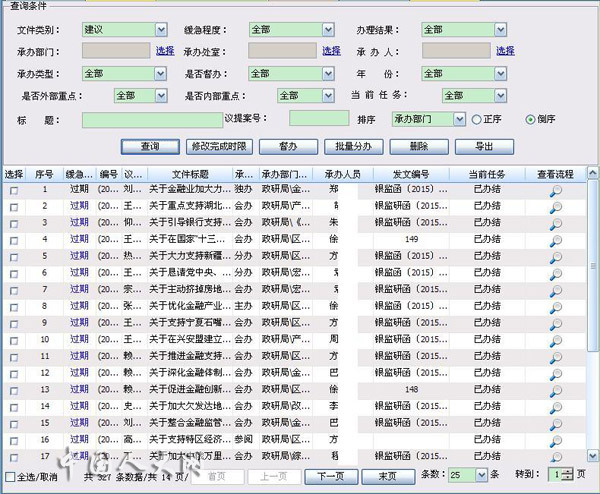This screenshot has height=494, width=600.
Task: Open flow viewer magnifier for row 3
Action: [556, 224]
